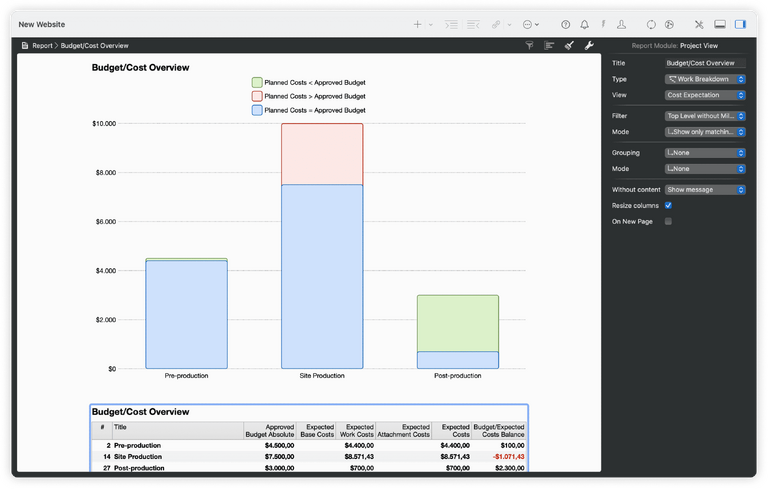Screen dimensions: 768x489
Task: Click the filter funnel icon
Action: coord(529,45)
